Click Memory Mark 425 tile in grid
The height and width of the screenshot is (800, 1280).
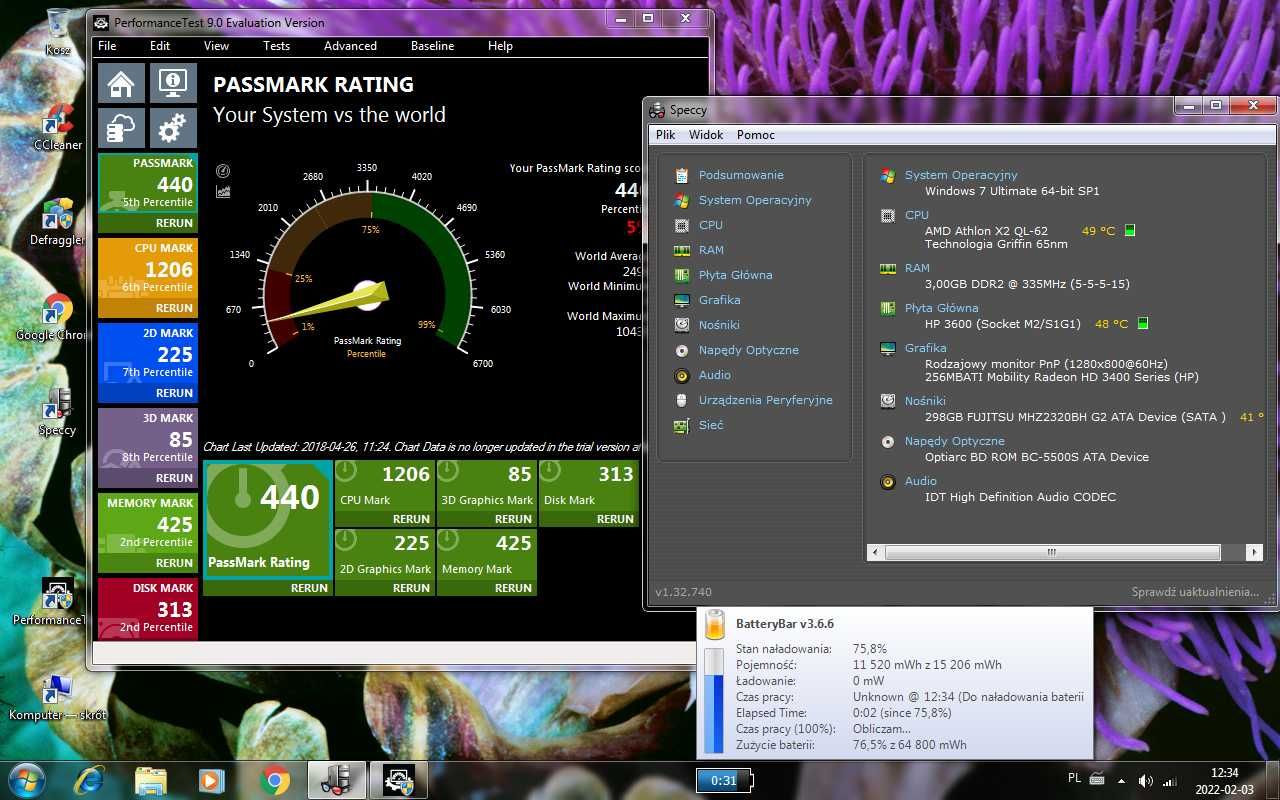[x=487, y=562]
